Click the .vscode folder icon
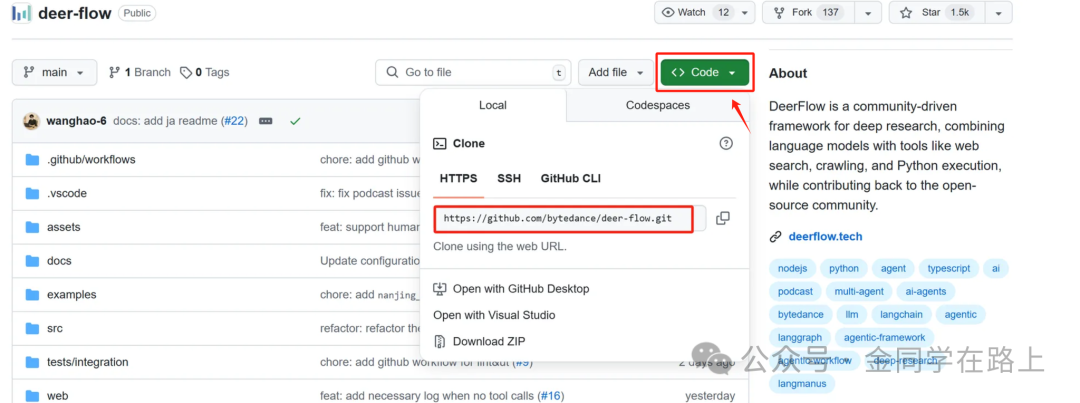Image resolution: width=1080 pixels, height=403 pixels. (32, 194)
